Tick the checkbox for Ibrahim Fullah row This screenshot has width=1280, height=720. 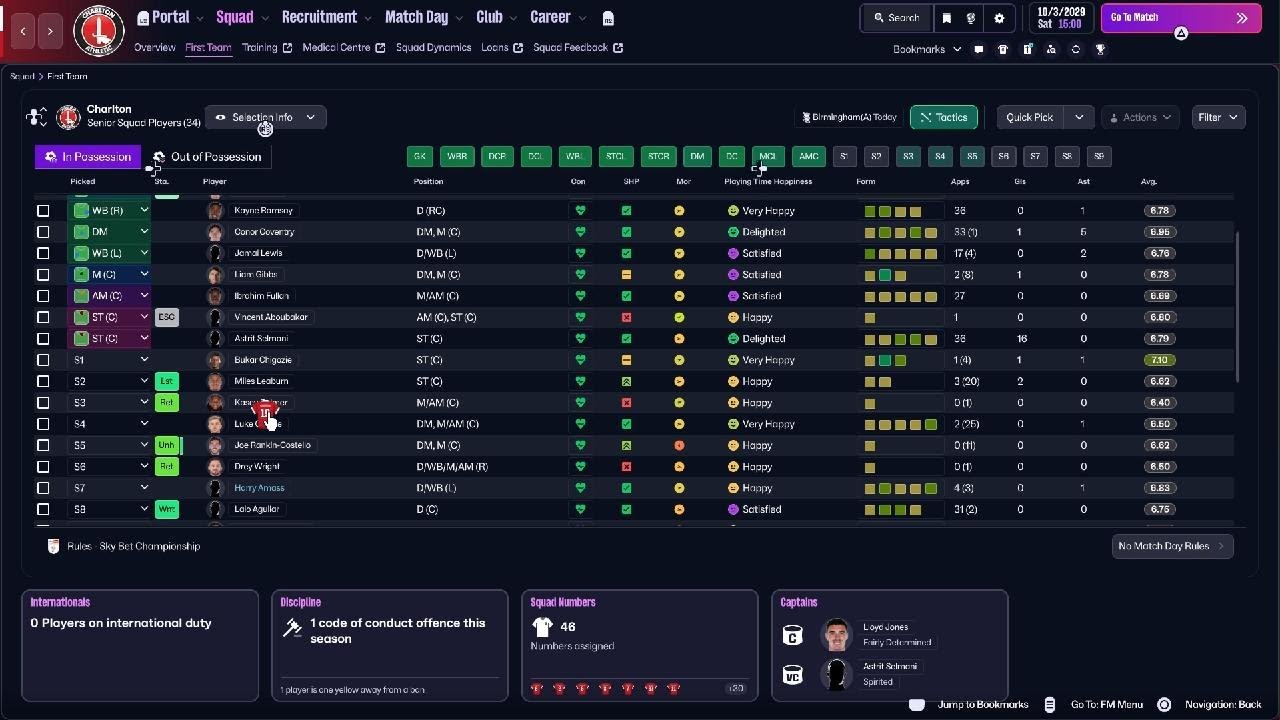click(x=43, y=296)
